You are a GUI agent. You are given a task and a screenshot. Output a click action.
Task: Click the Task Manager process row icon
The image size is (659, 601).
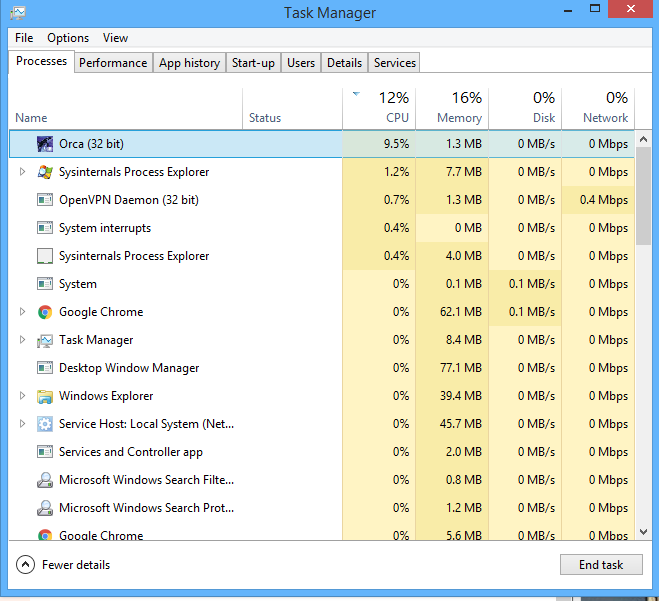pos(45,340)
